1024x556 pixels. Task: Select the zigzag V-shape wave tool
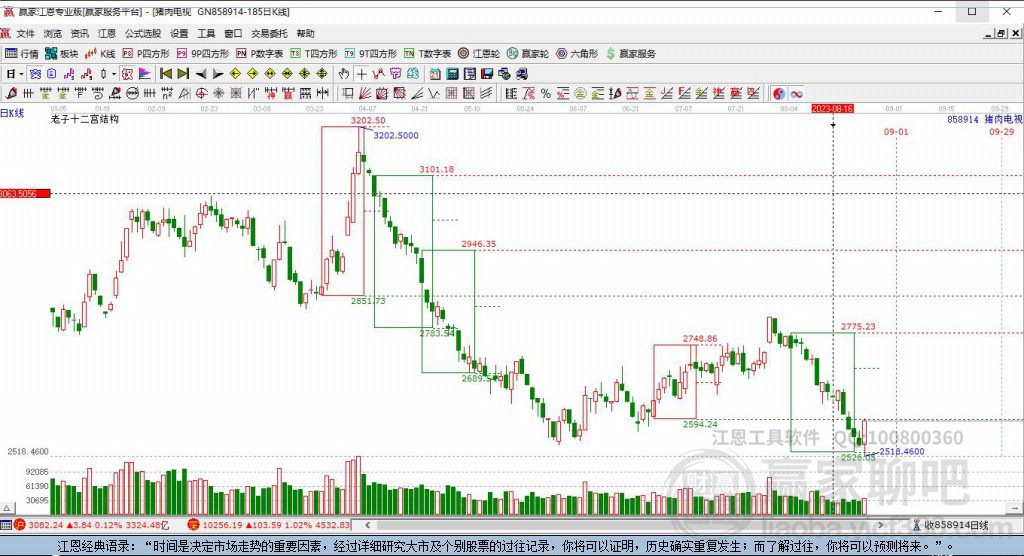point(434,93)
